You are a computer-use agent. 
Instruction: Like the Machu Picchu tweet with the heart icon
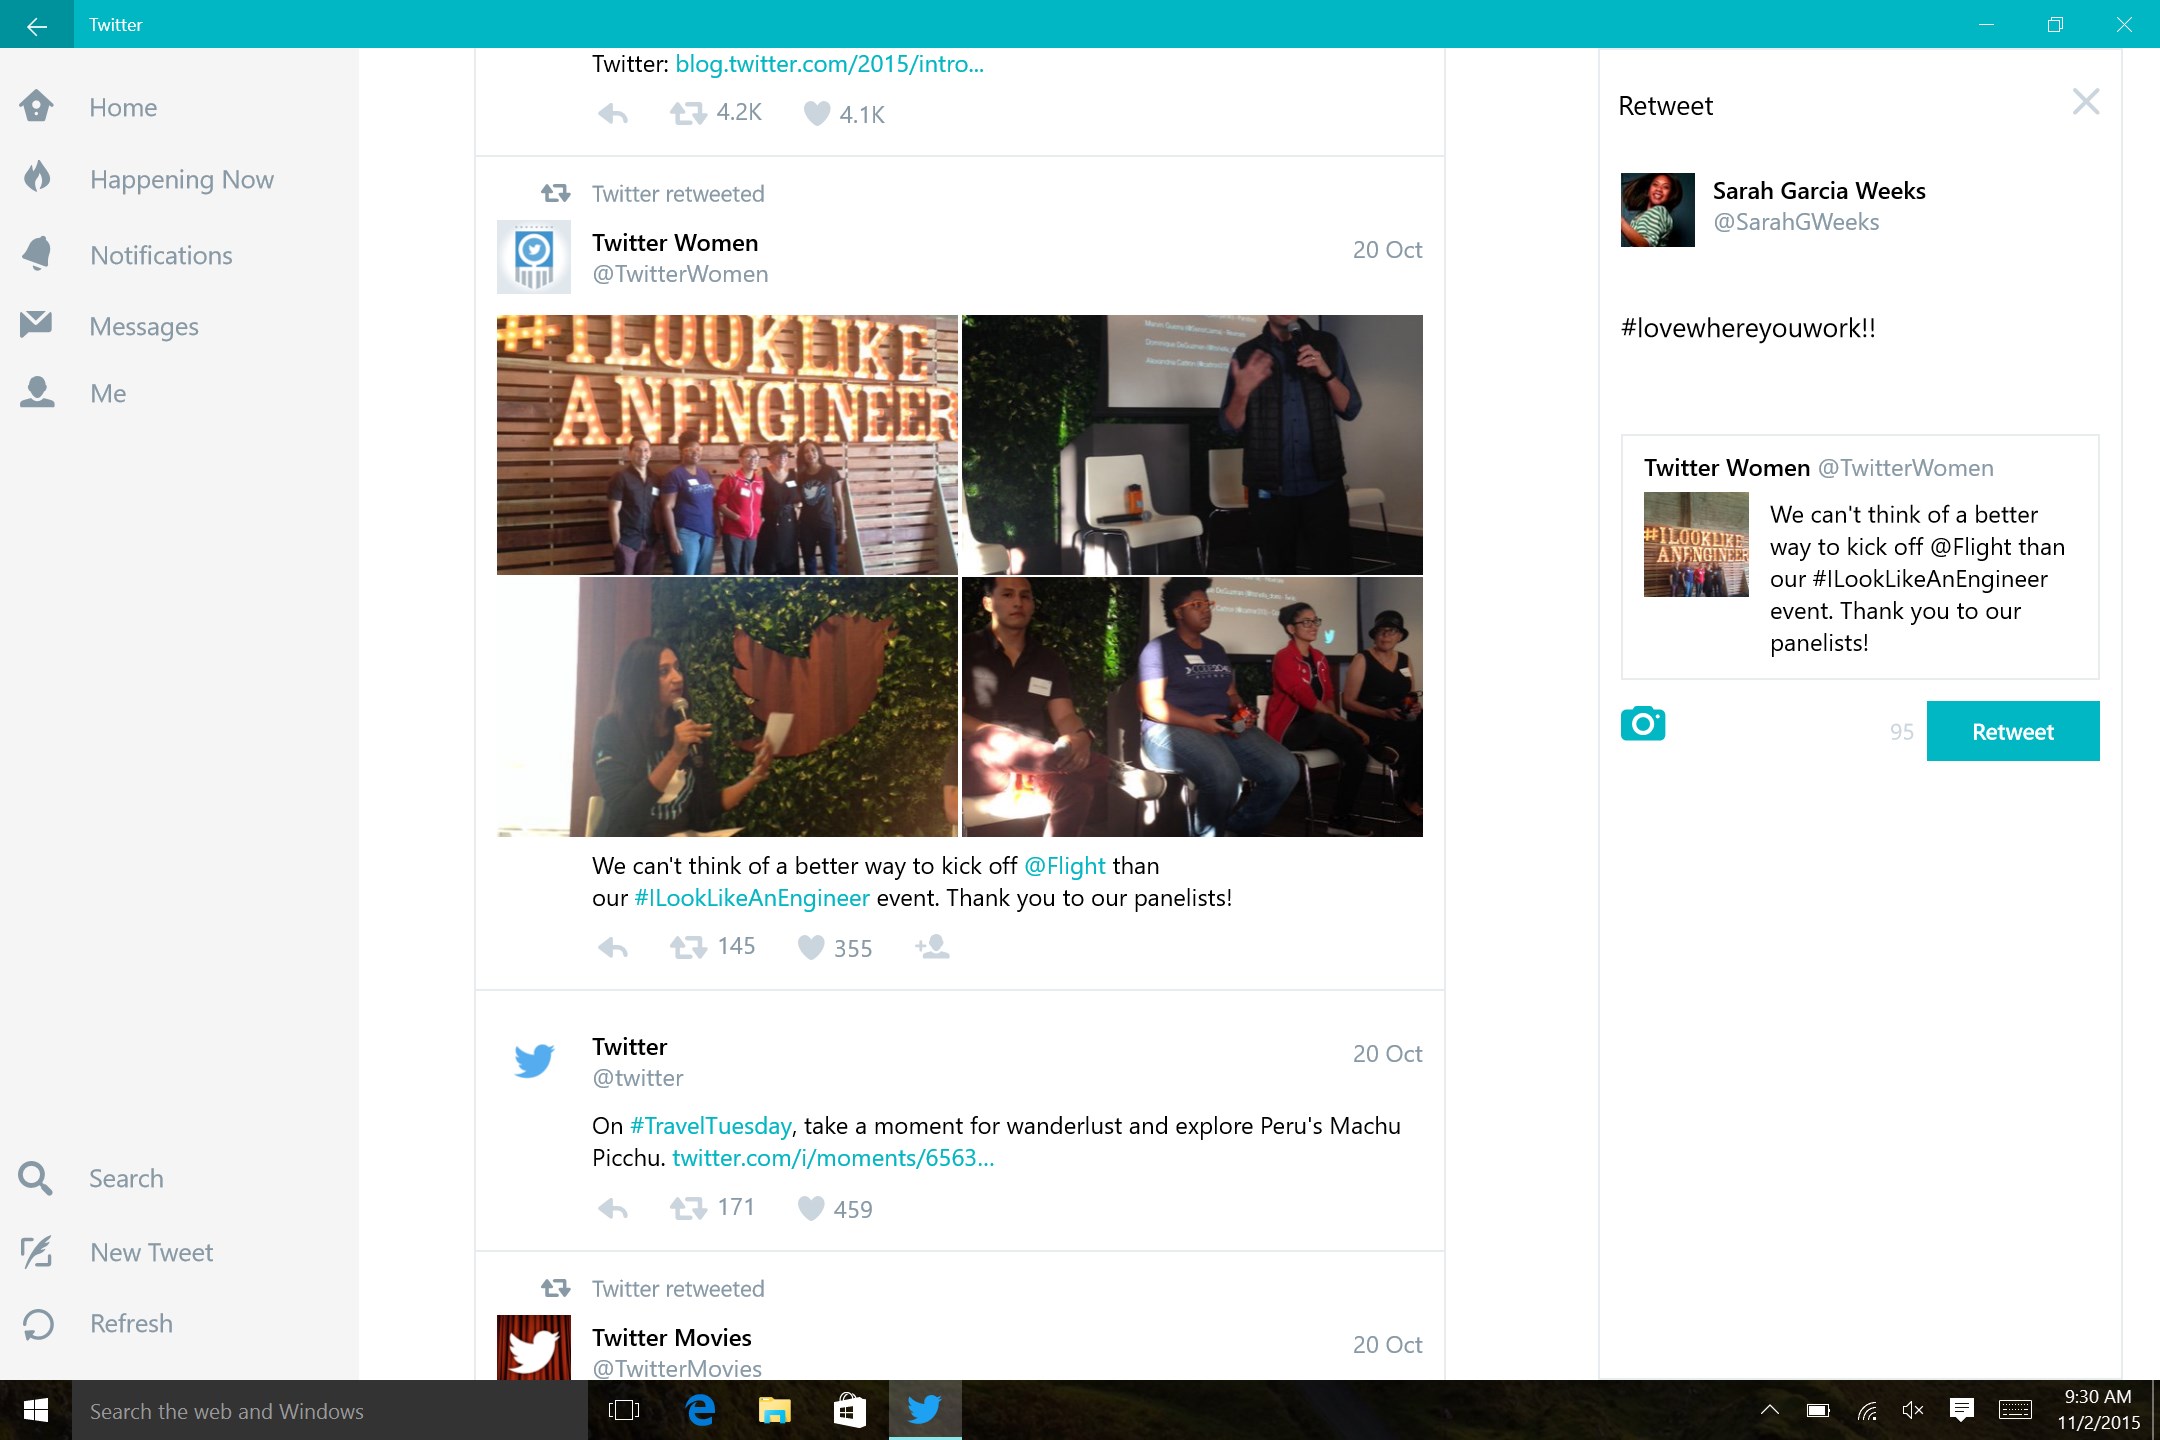coord(811,1208)
